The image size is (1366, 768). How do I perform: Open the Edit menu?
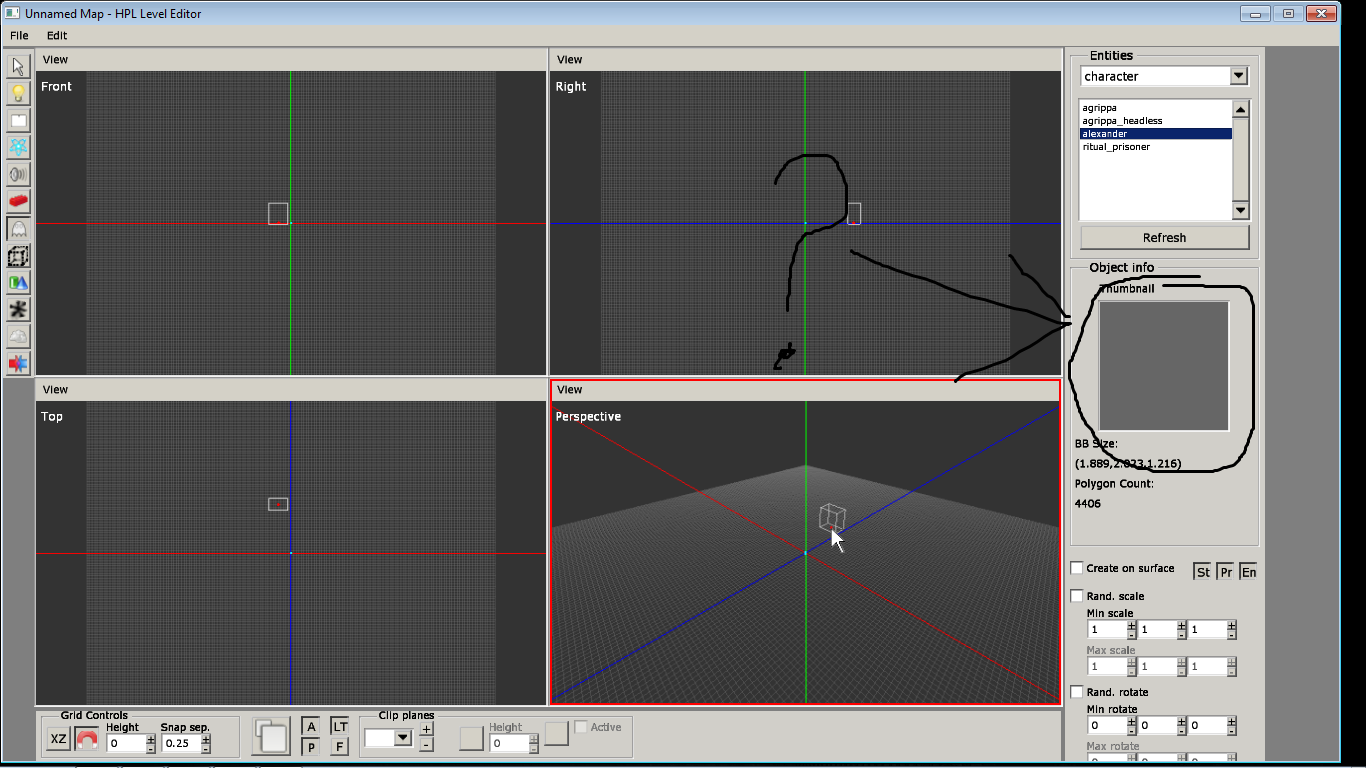click(x=57, y=36)
